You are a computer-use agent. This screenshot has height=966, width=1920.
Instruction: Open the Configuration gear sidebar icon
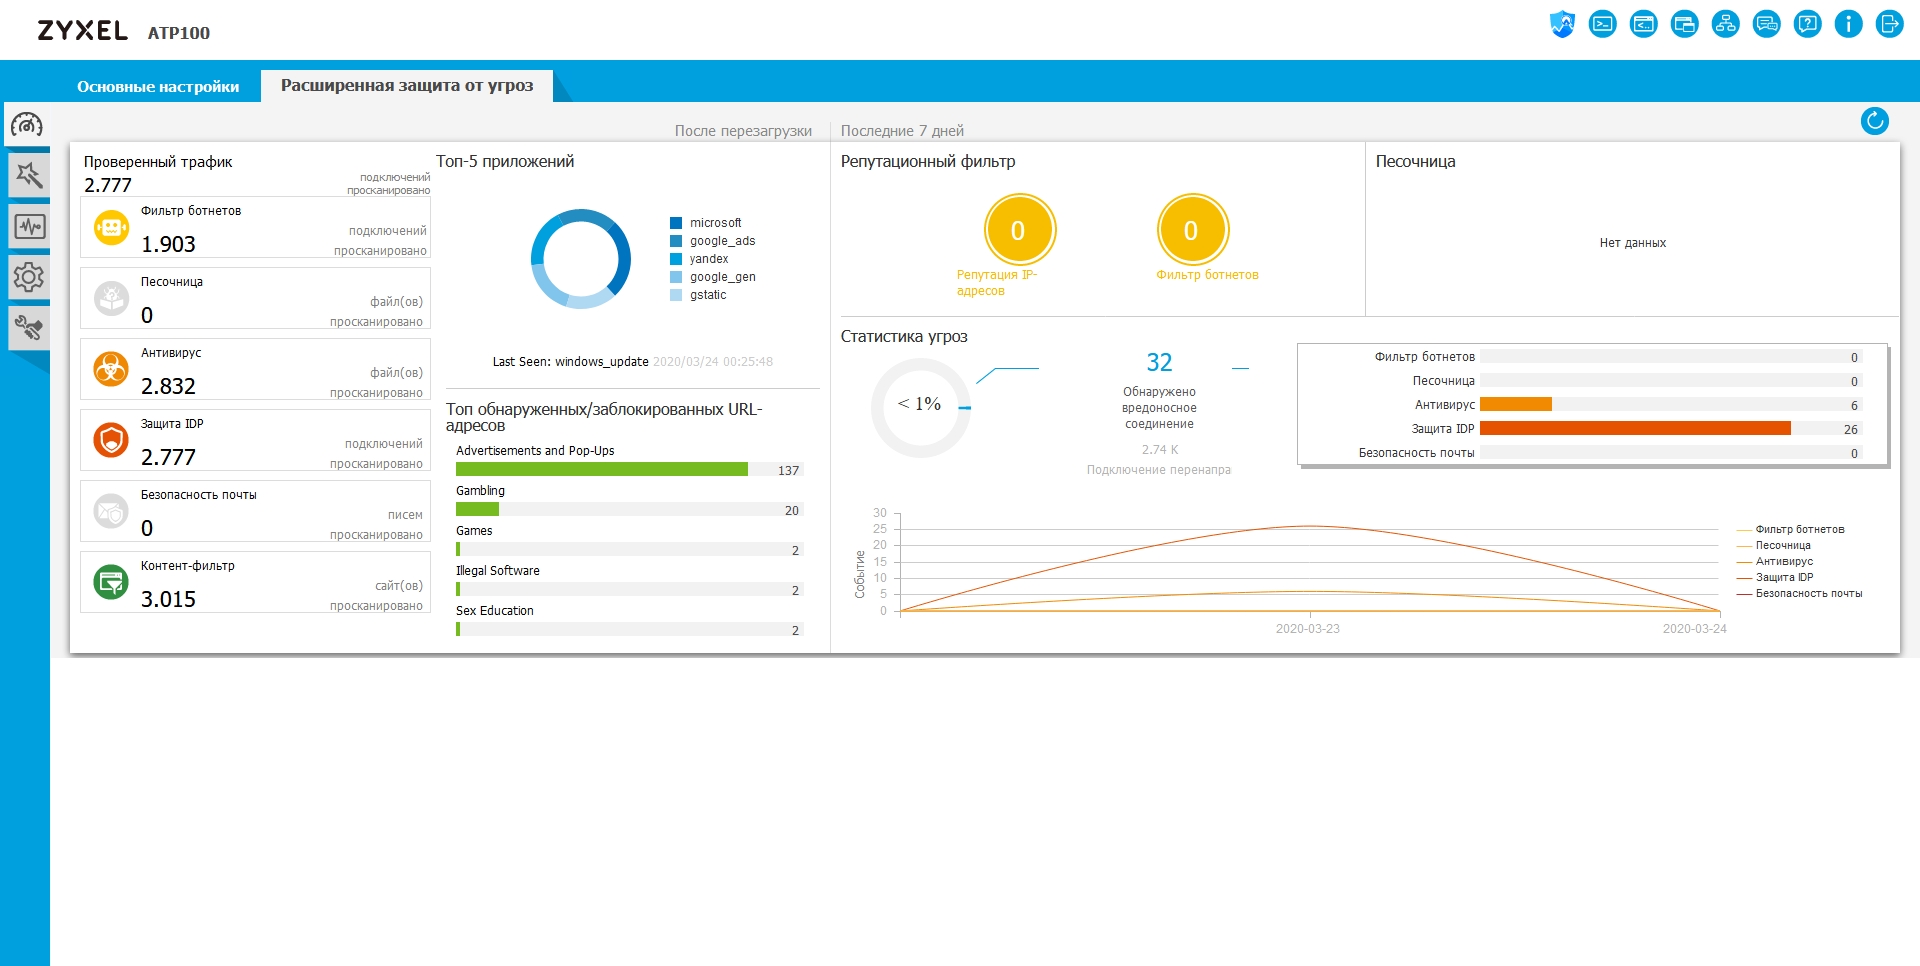[x=29, y=277]
